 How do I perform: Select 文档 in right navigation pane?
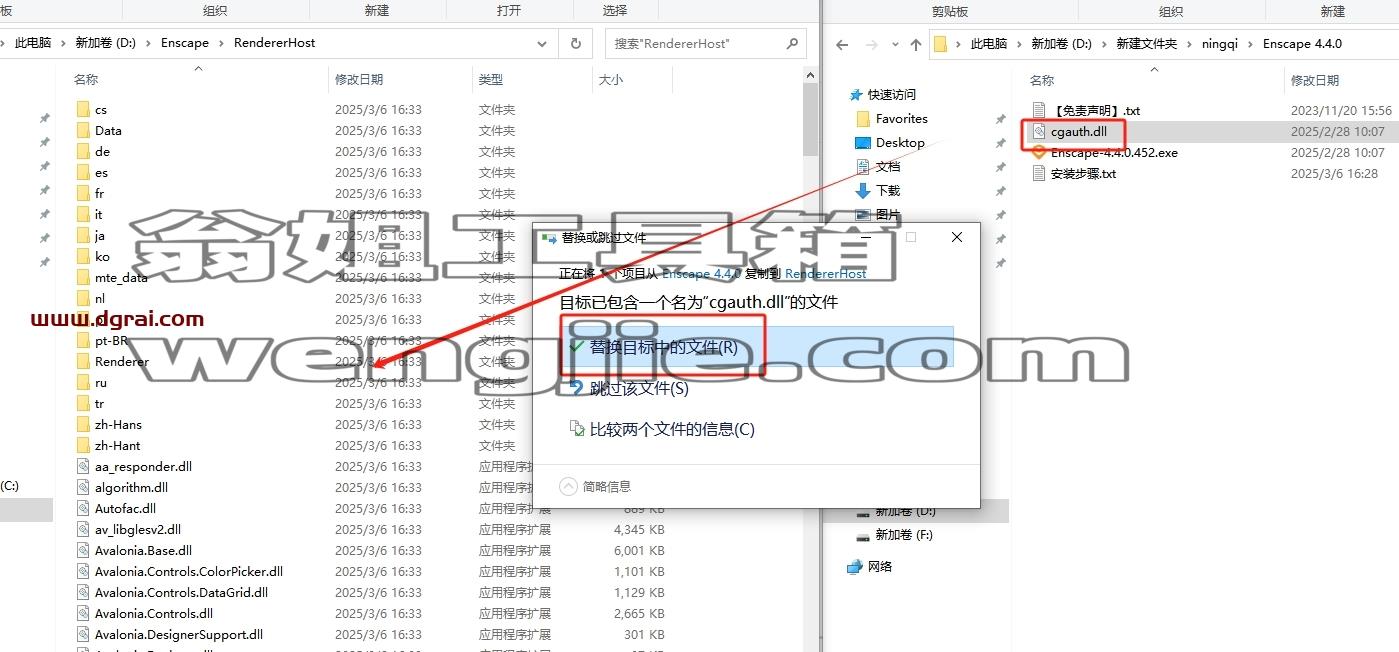[x=888, y=167]
